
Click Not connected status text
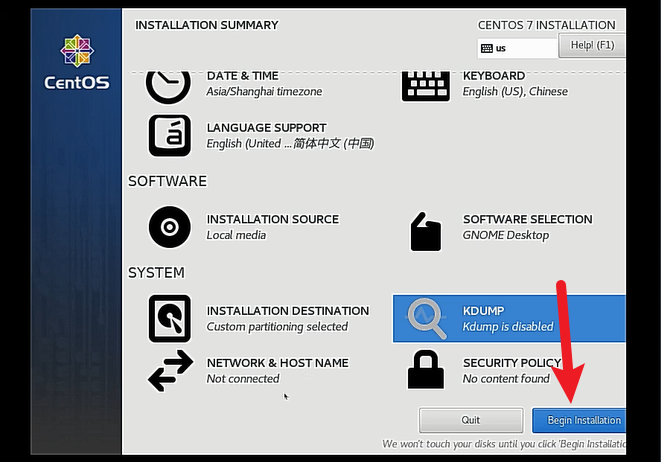pos(243,379)
